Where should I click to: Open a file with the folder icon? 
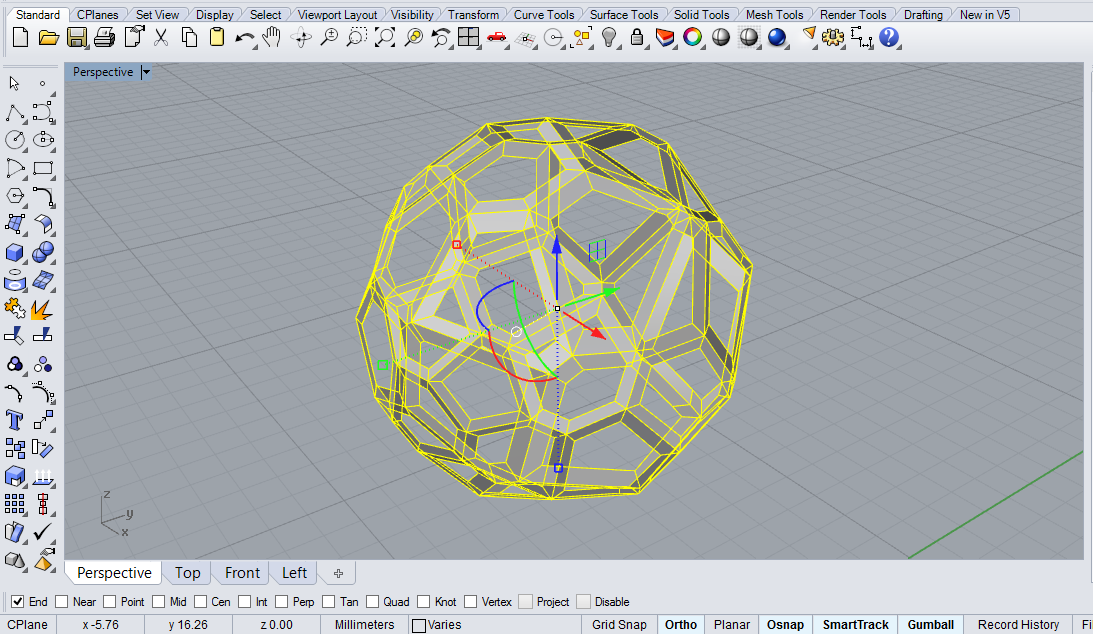tap(48, 37)
